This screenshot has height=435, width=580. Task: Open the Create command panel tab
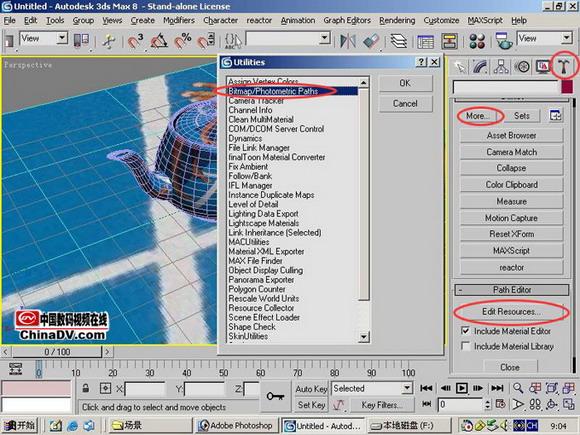(x=460, y=67)
